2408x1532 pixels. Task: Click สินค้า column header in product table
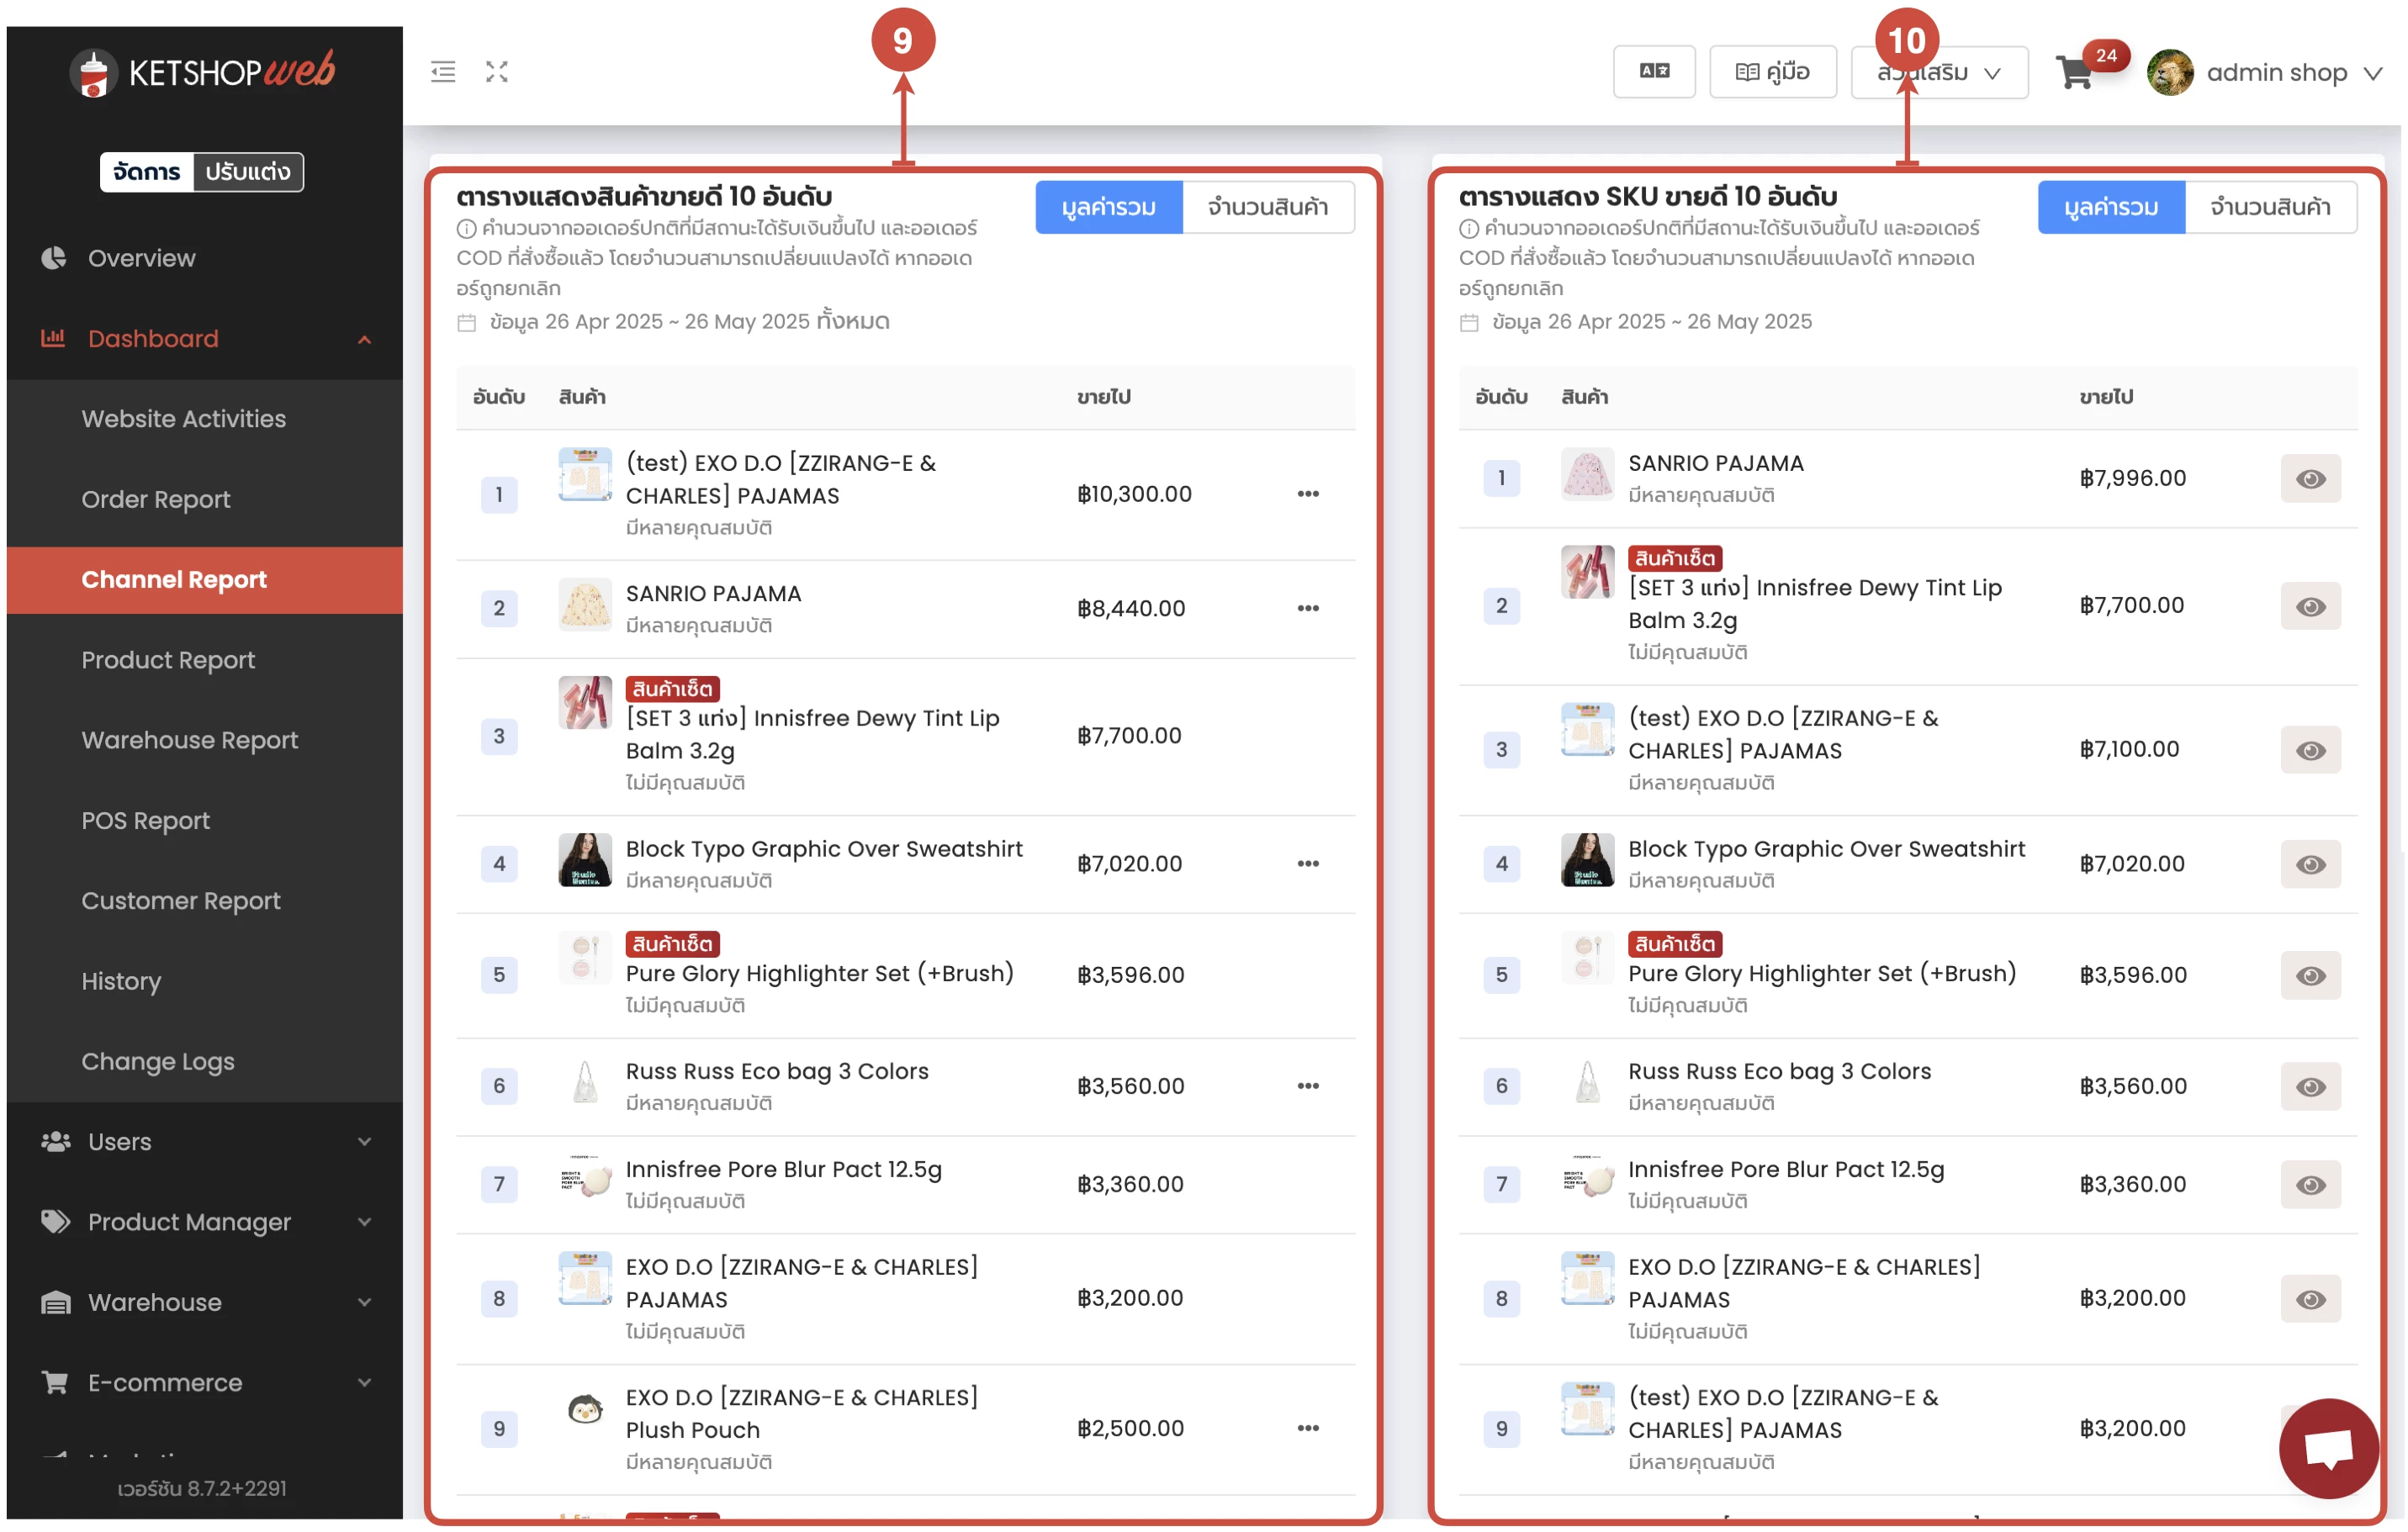(x=582, y=398)
